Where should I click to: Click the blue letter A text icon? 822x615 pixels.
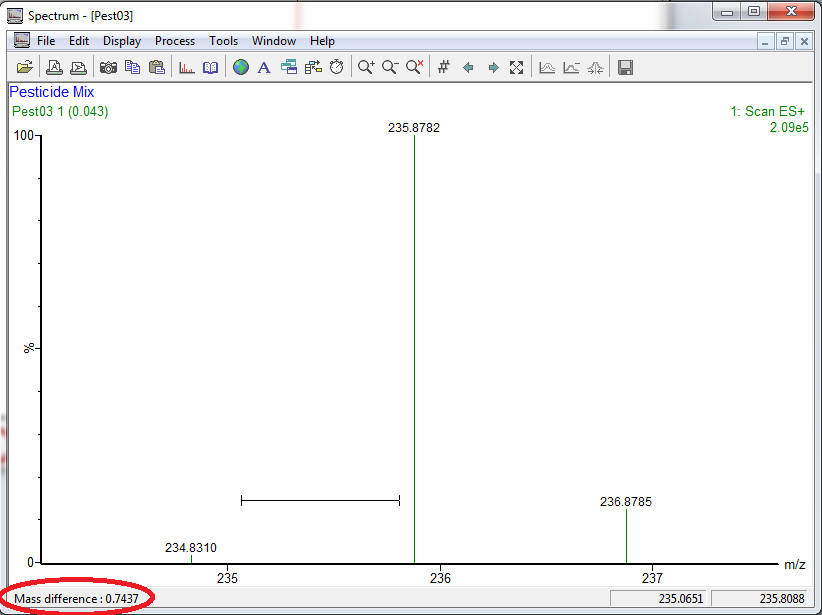(x=264, y=68)
